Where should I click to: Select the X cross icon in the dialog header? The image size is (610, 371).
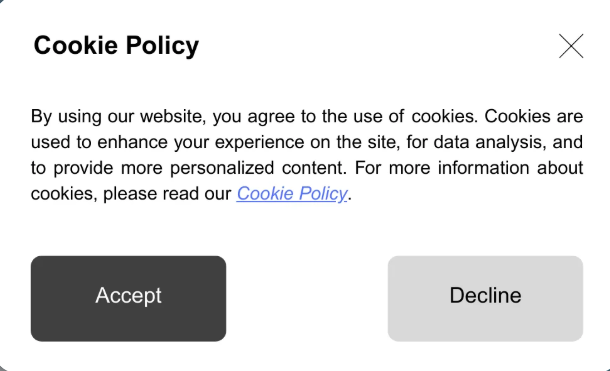click(571, 46)
